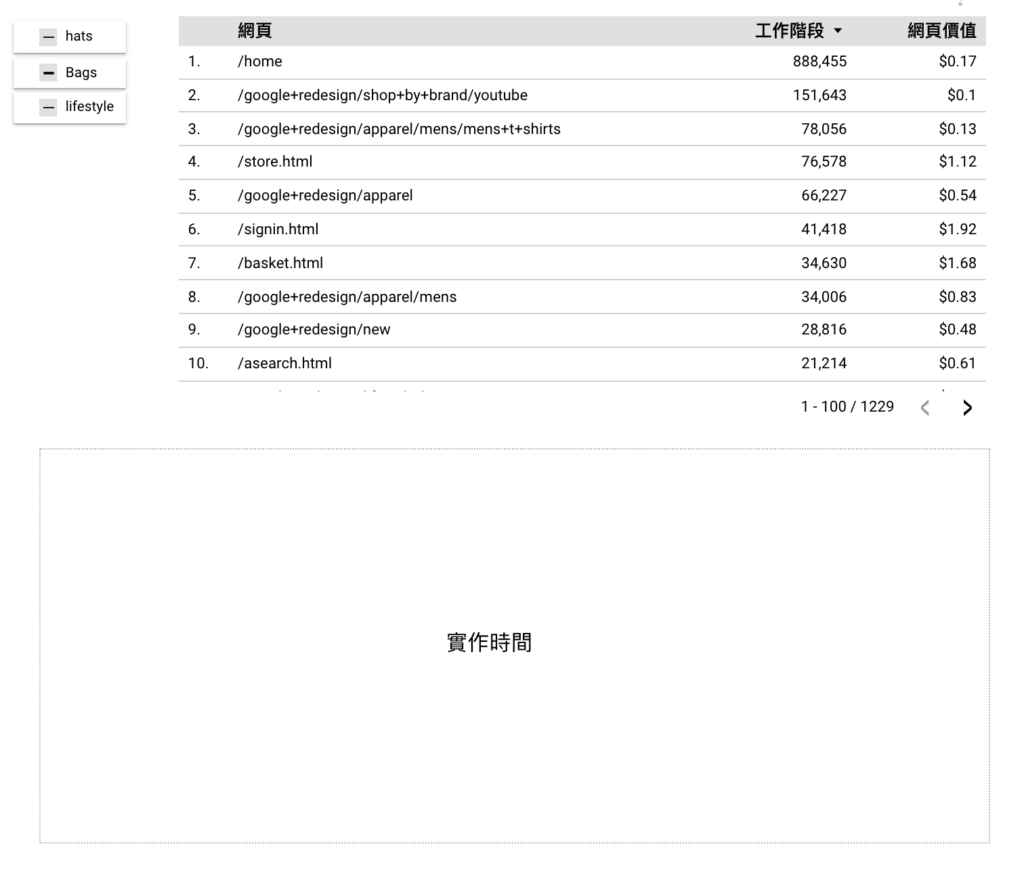Click the $1.92 page value cell

point(957,230)
